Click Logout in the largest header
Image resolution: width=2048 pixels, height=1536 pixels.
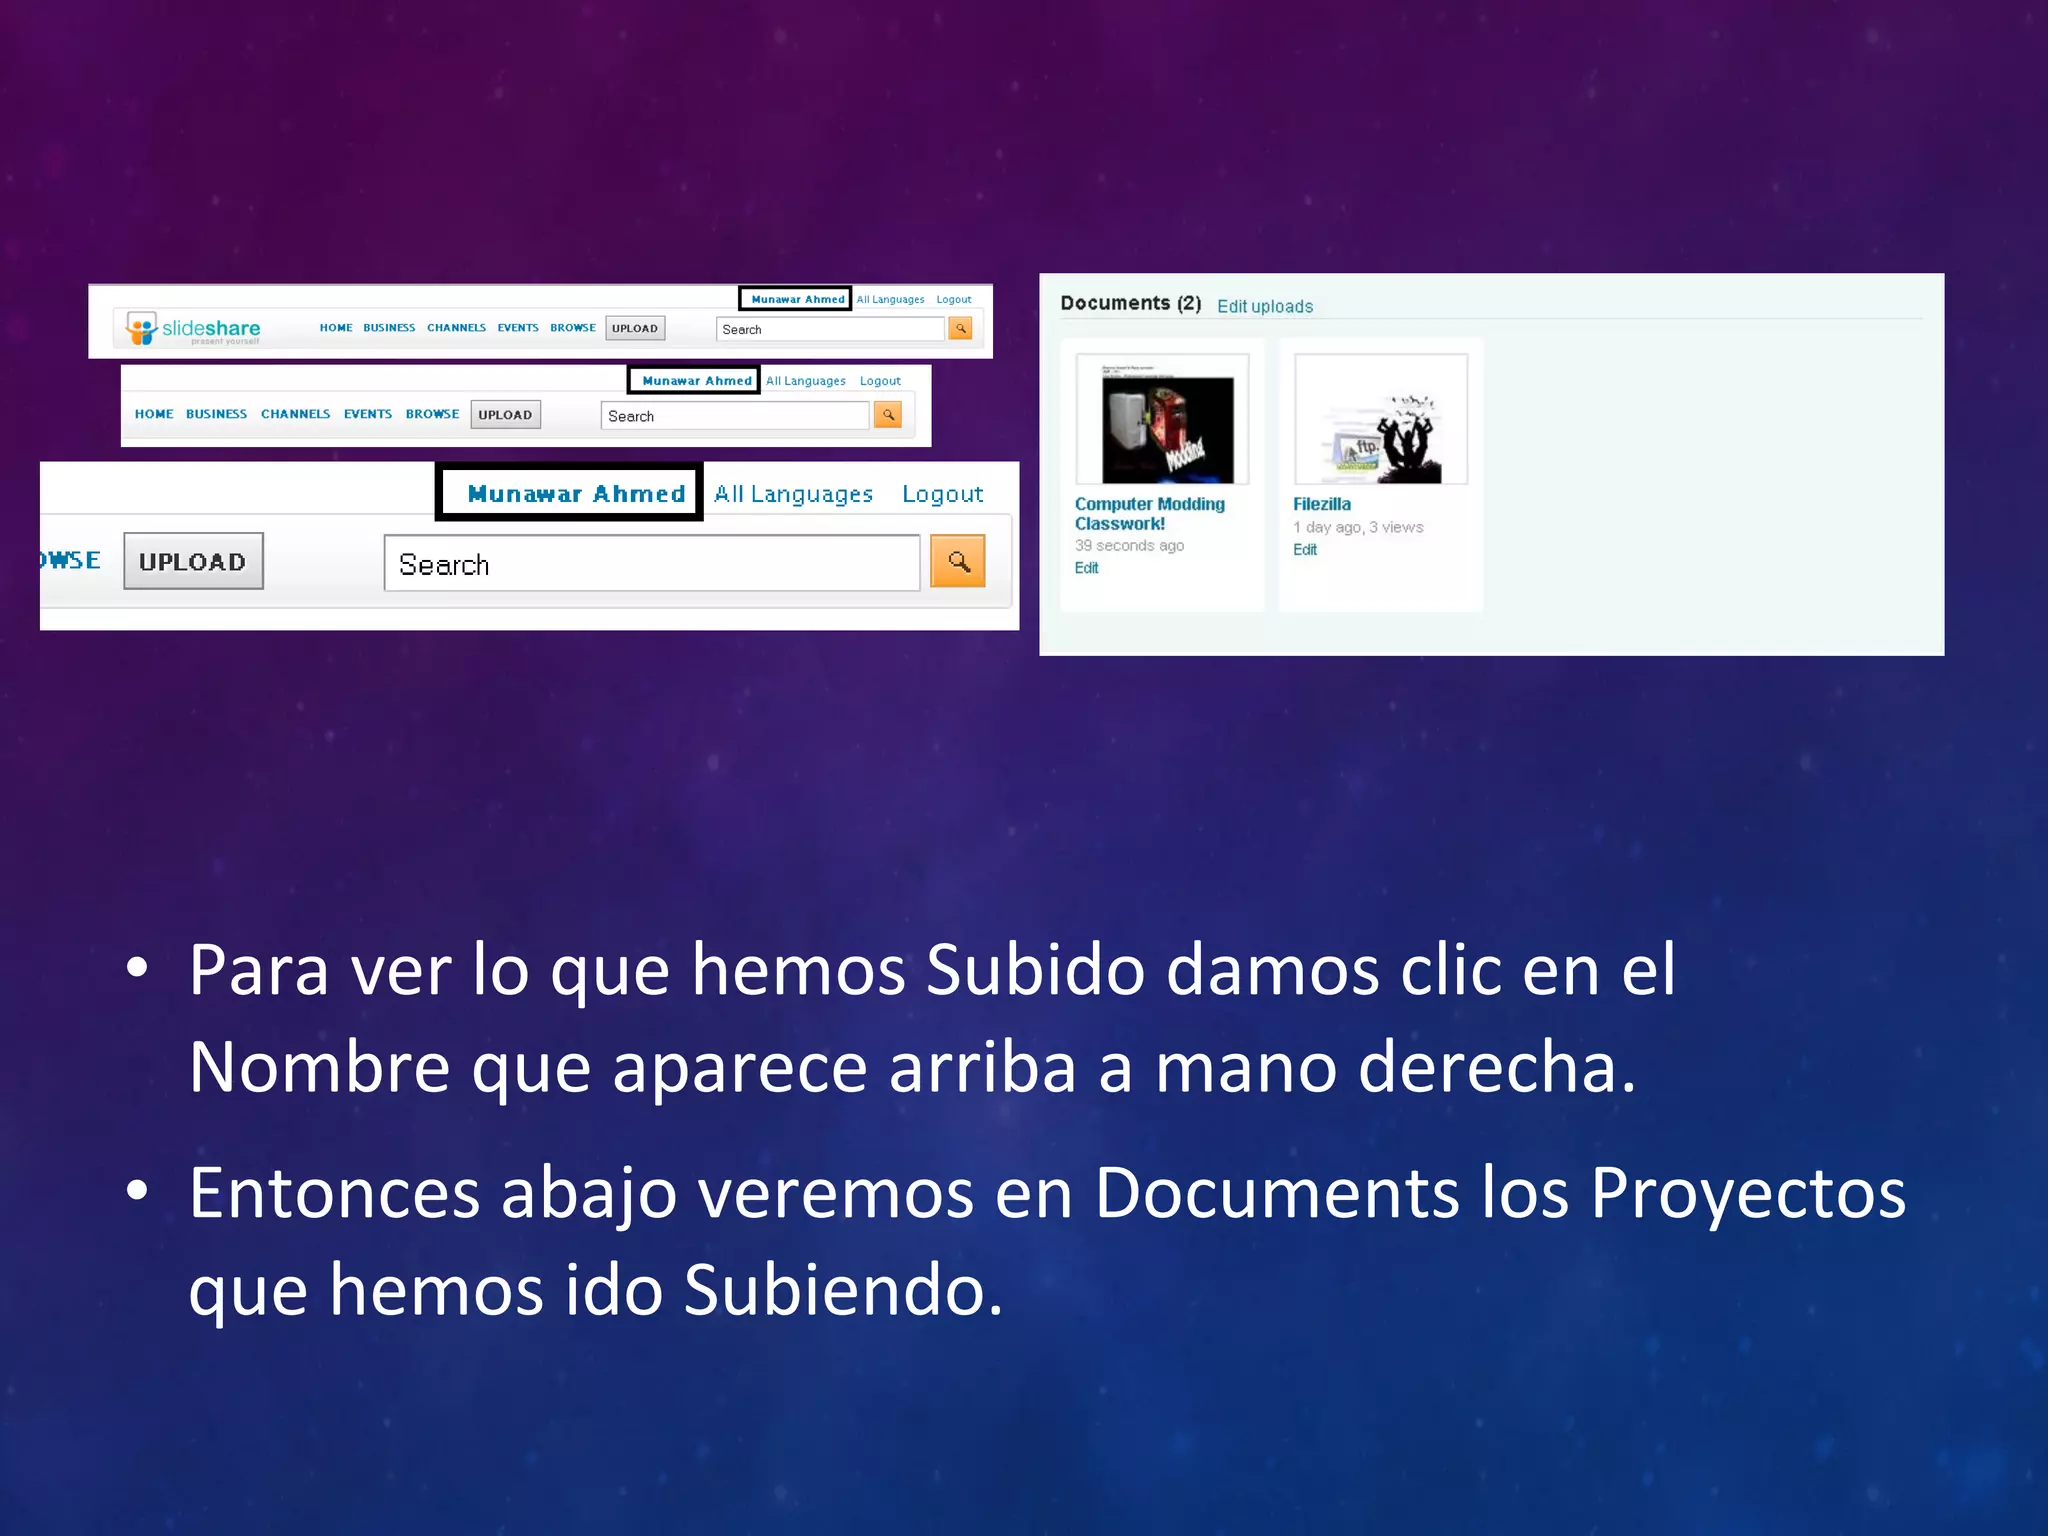[943, 494]
